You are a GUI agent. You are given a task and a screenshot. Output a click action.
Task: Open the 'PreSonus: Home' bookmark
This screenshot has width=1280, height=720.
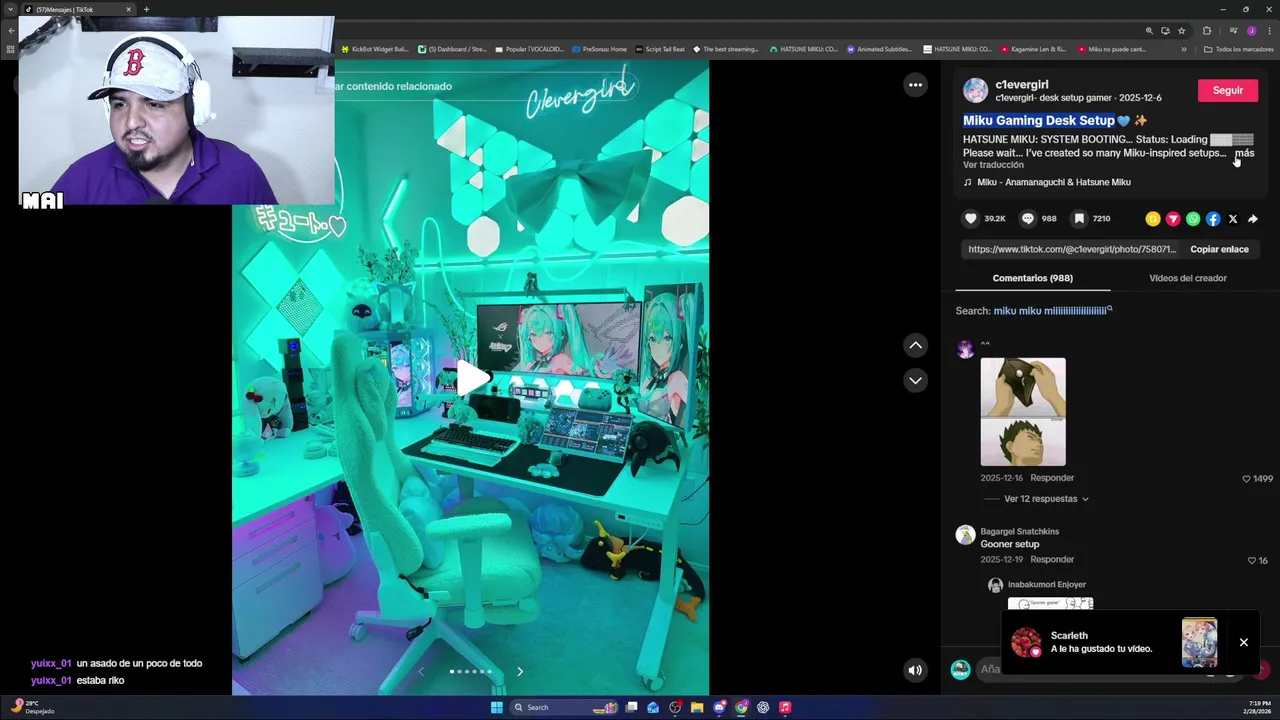point(600,49)
